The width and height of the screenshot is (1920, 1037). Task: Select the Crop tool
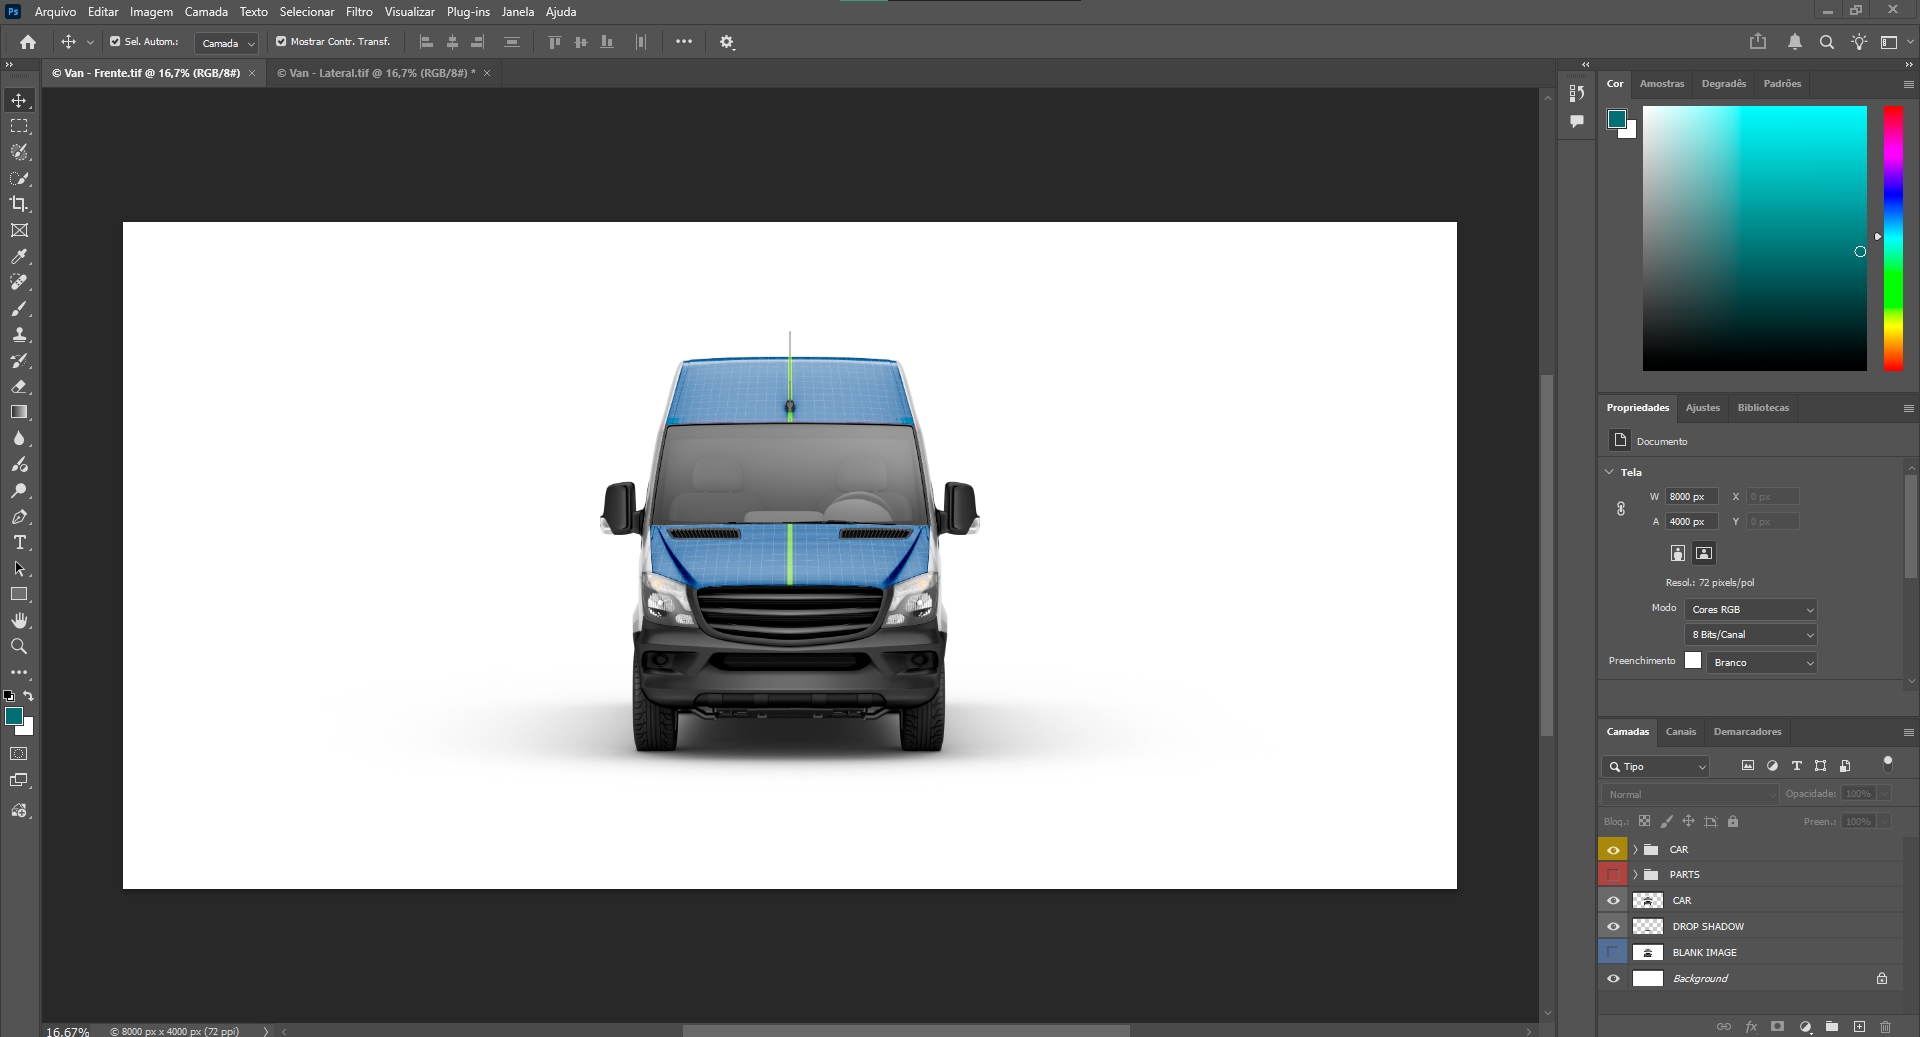tap(19, 204)
